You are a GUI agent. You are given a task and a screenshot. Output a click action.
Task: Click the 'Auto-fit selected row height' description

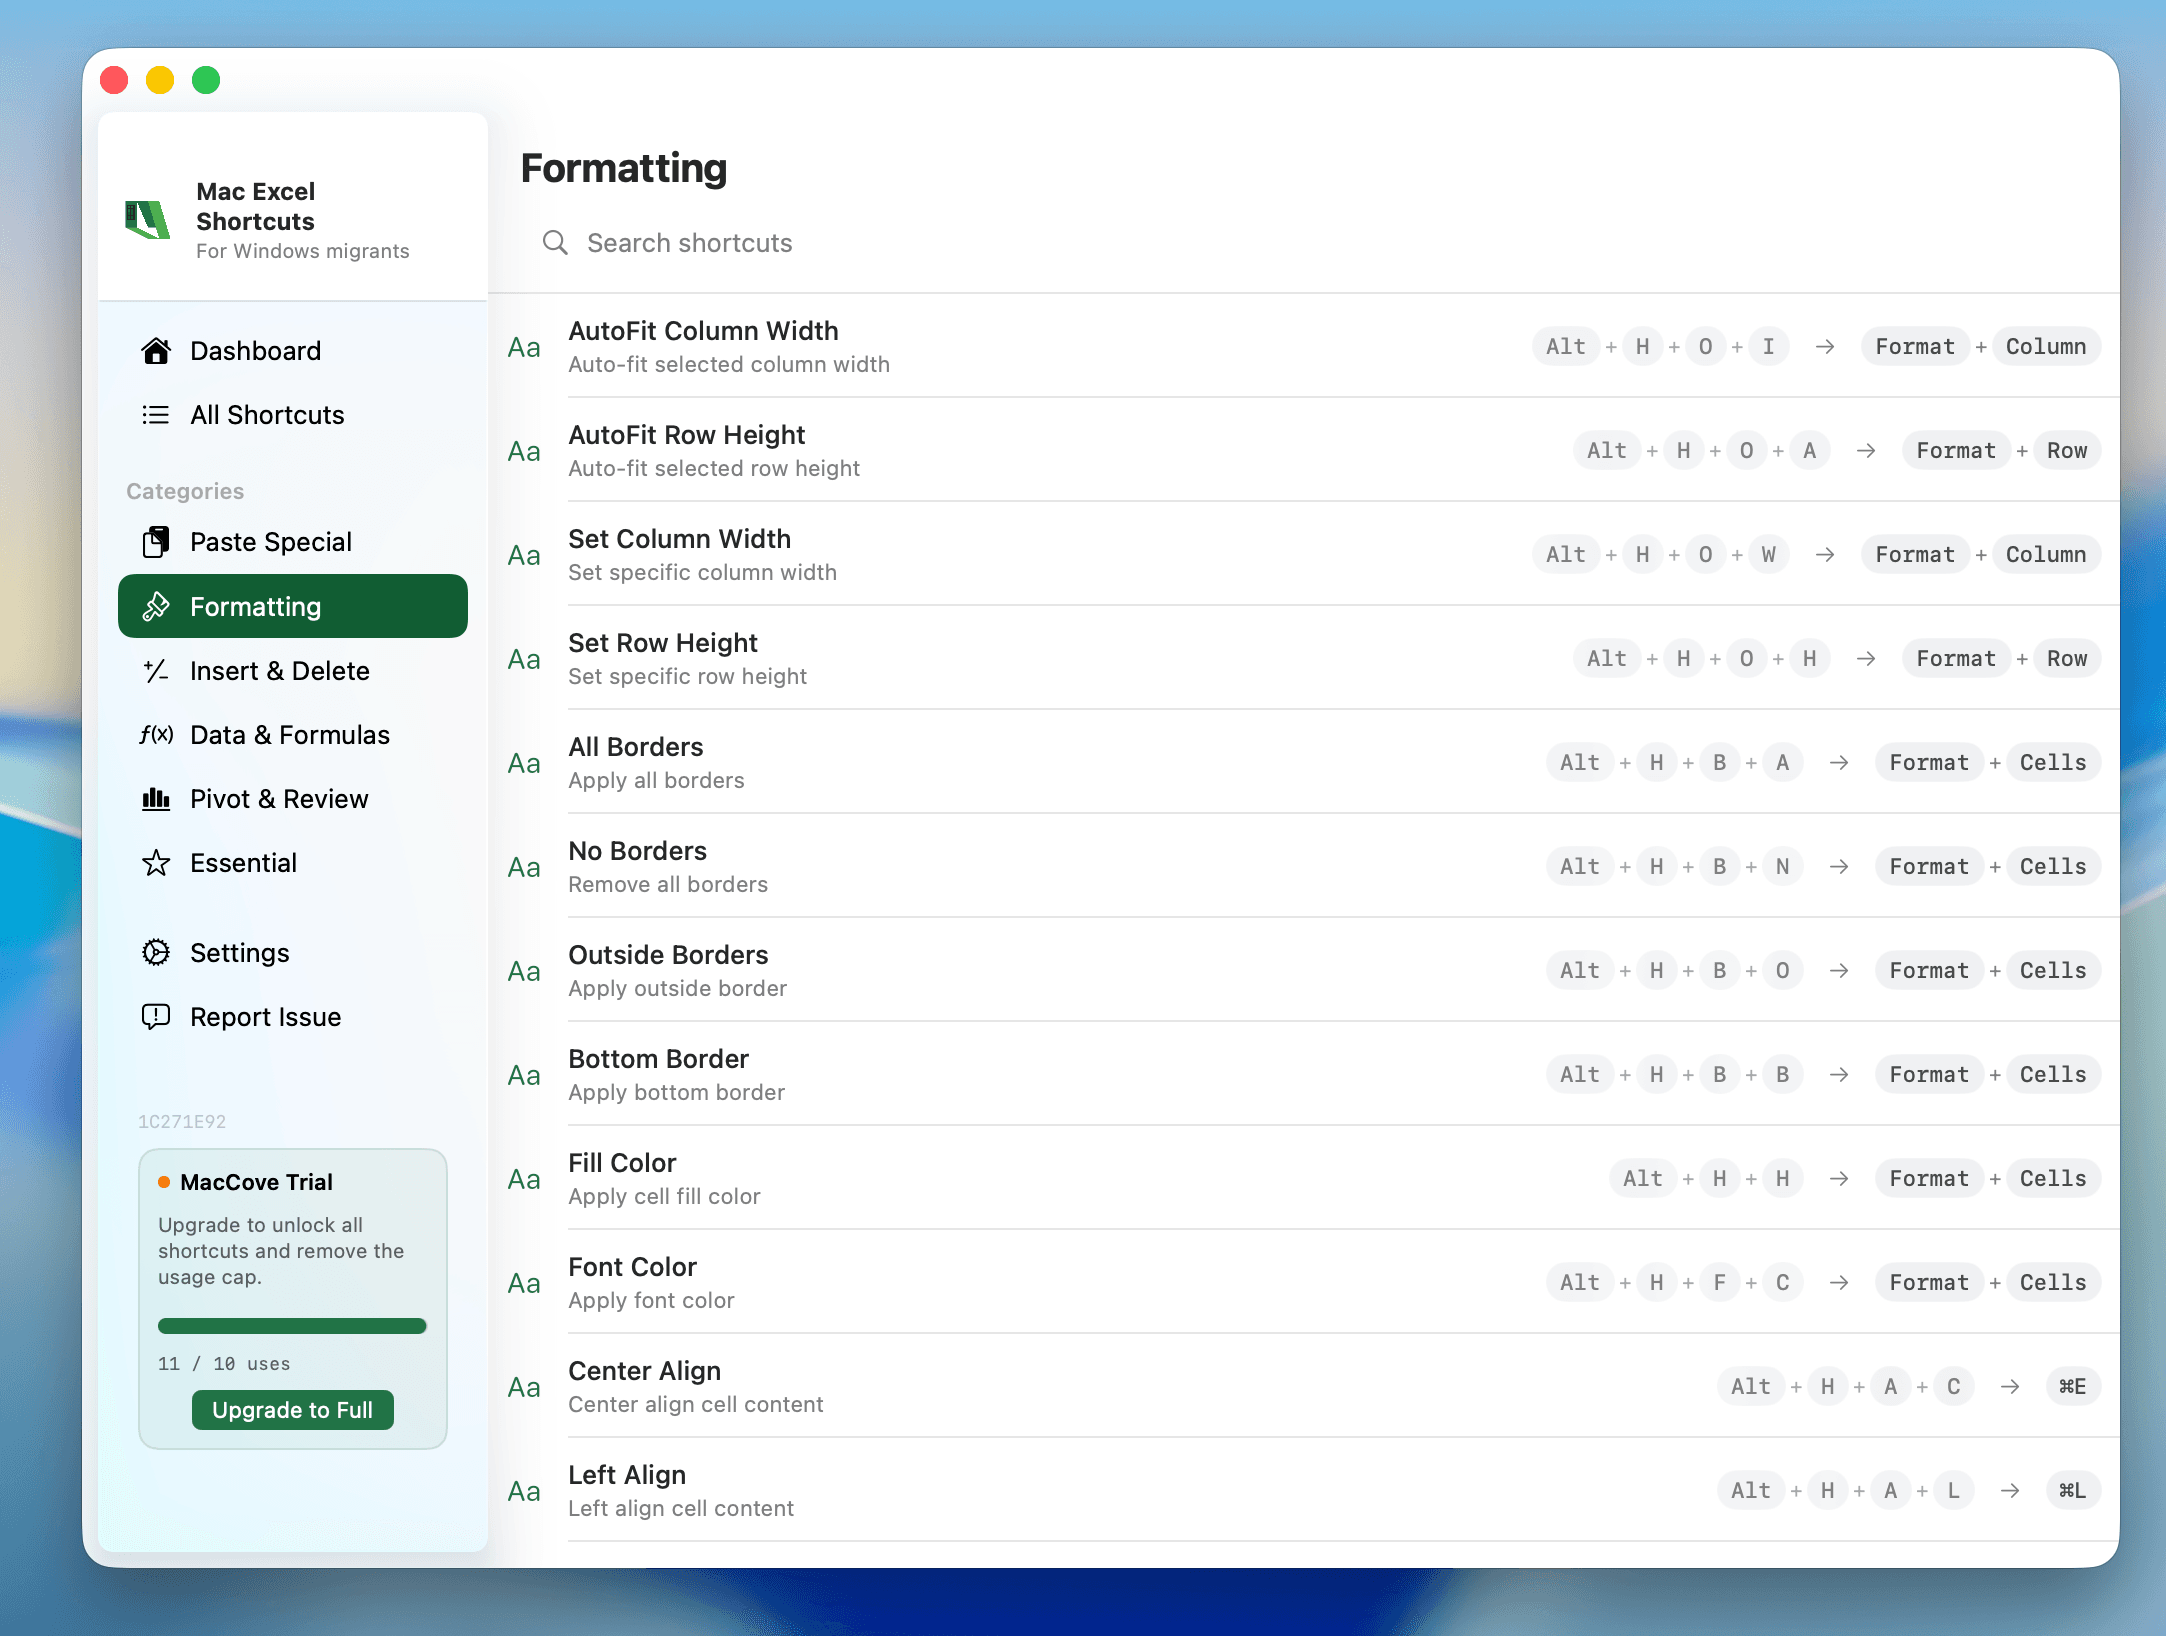tap(714, 468)
